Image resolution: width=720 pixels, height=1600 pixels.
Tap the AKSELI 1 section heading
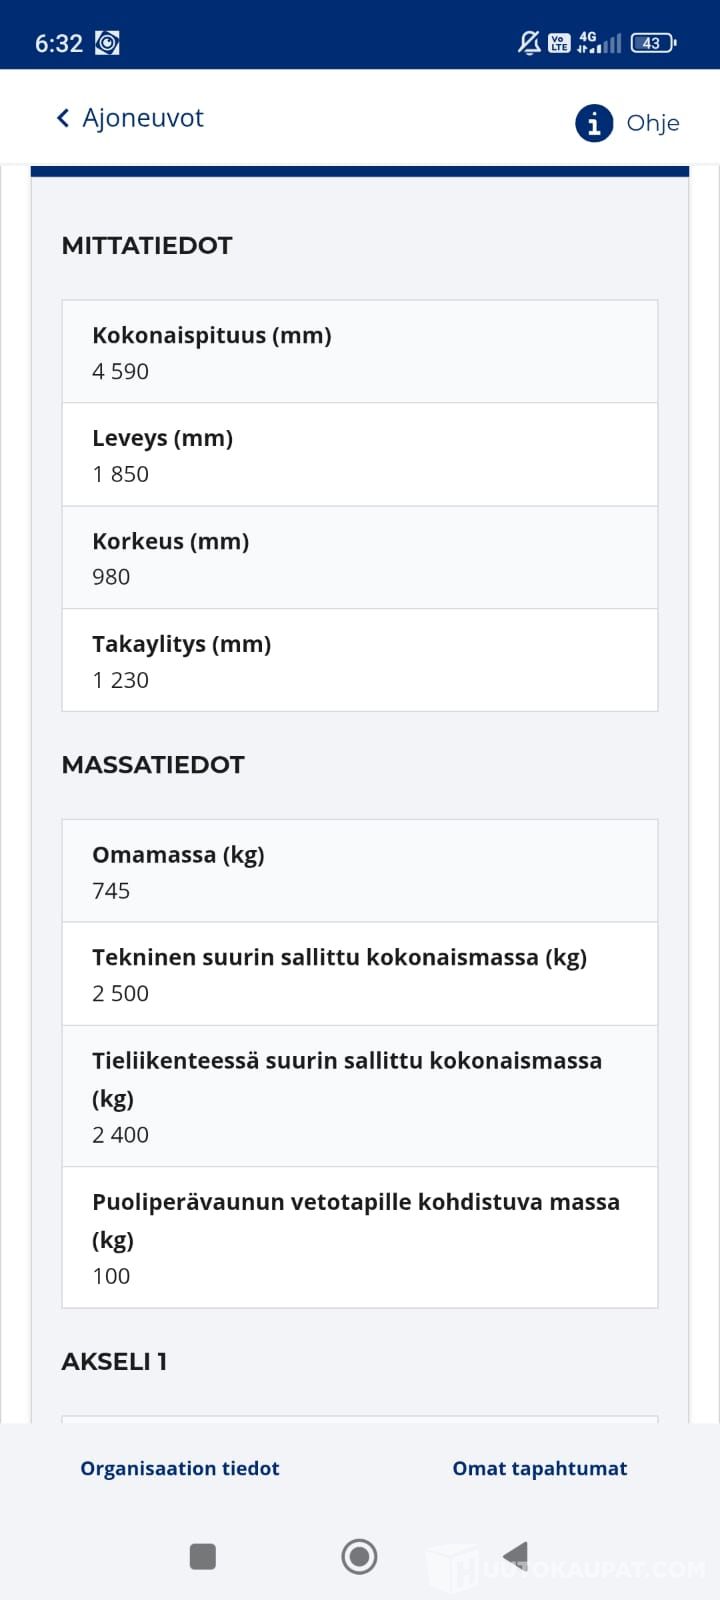[x=114, y=1361]
